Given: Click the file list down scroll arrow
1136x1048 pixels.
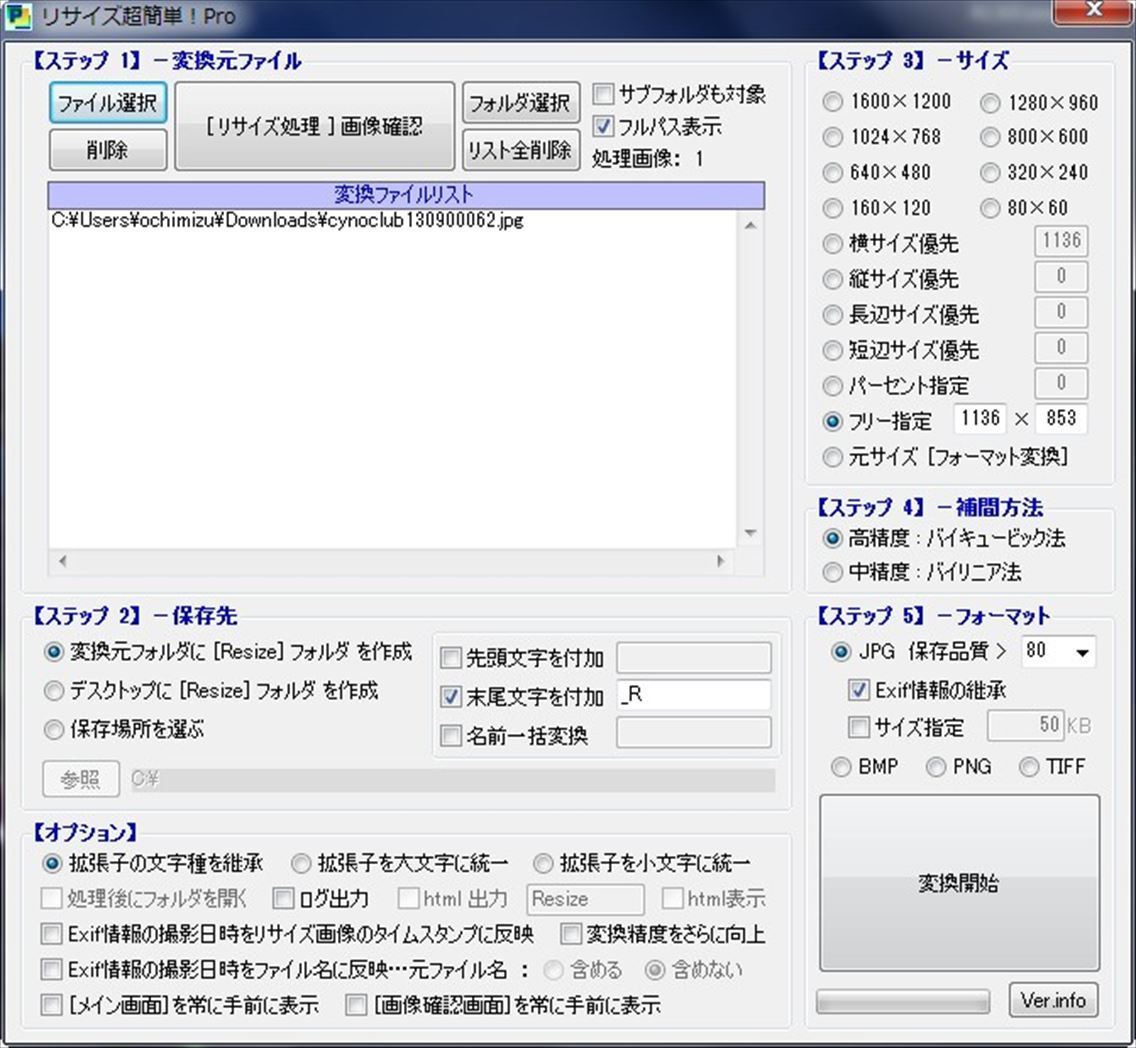Looking at the screenshot, I should (751, 533).
